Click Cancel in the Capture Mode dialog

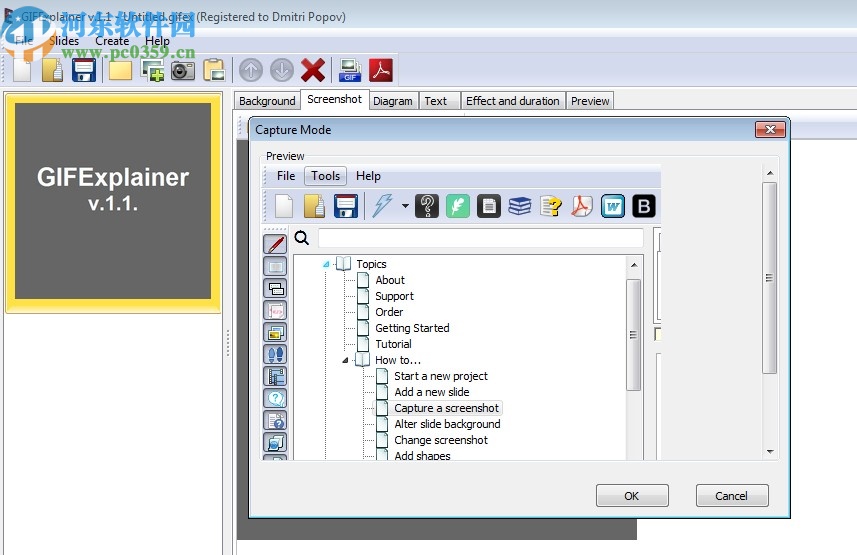tap(731, 496)
